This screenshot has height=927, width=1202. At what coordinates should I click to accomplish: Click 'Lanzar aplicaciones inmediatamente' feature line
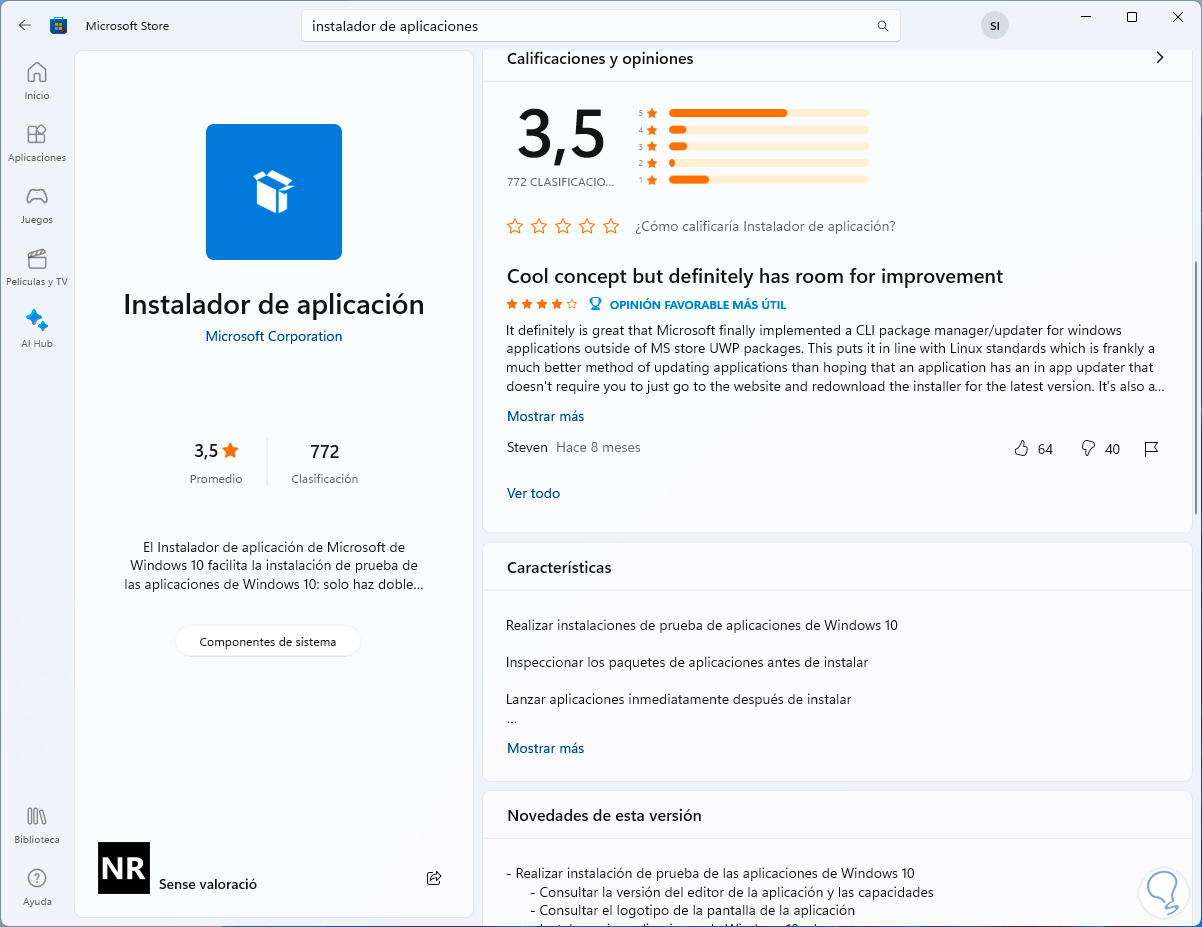pos(679,699)
